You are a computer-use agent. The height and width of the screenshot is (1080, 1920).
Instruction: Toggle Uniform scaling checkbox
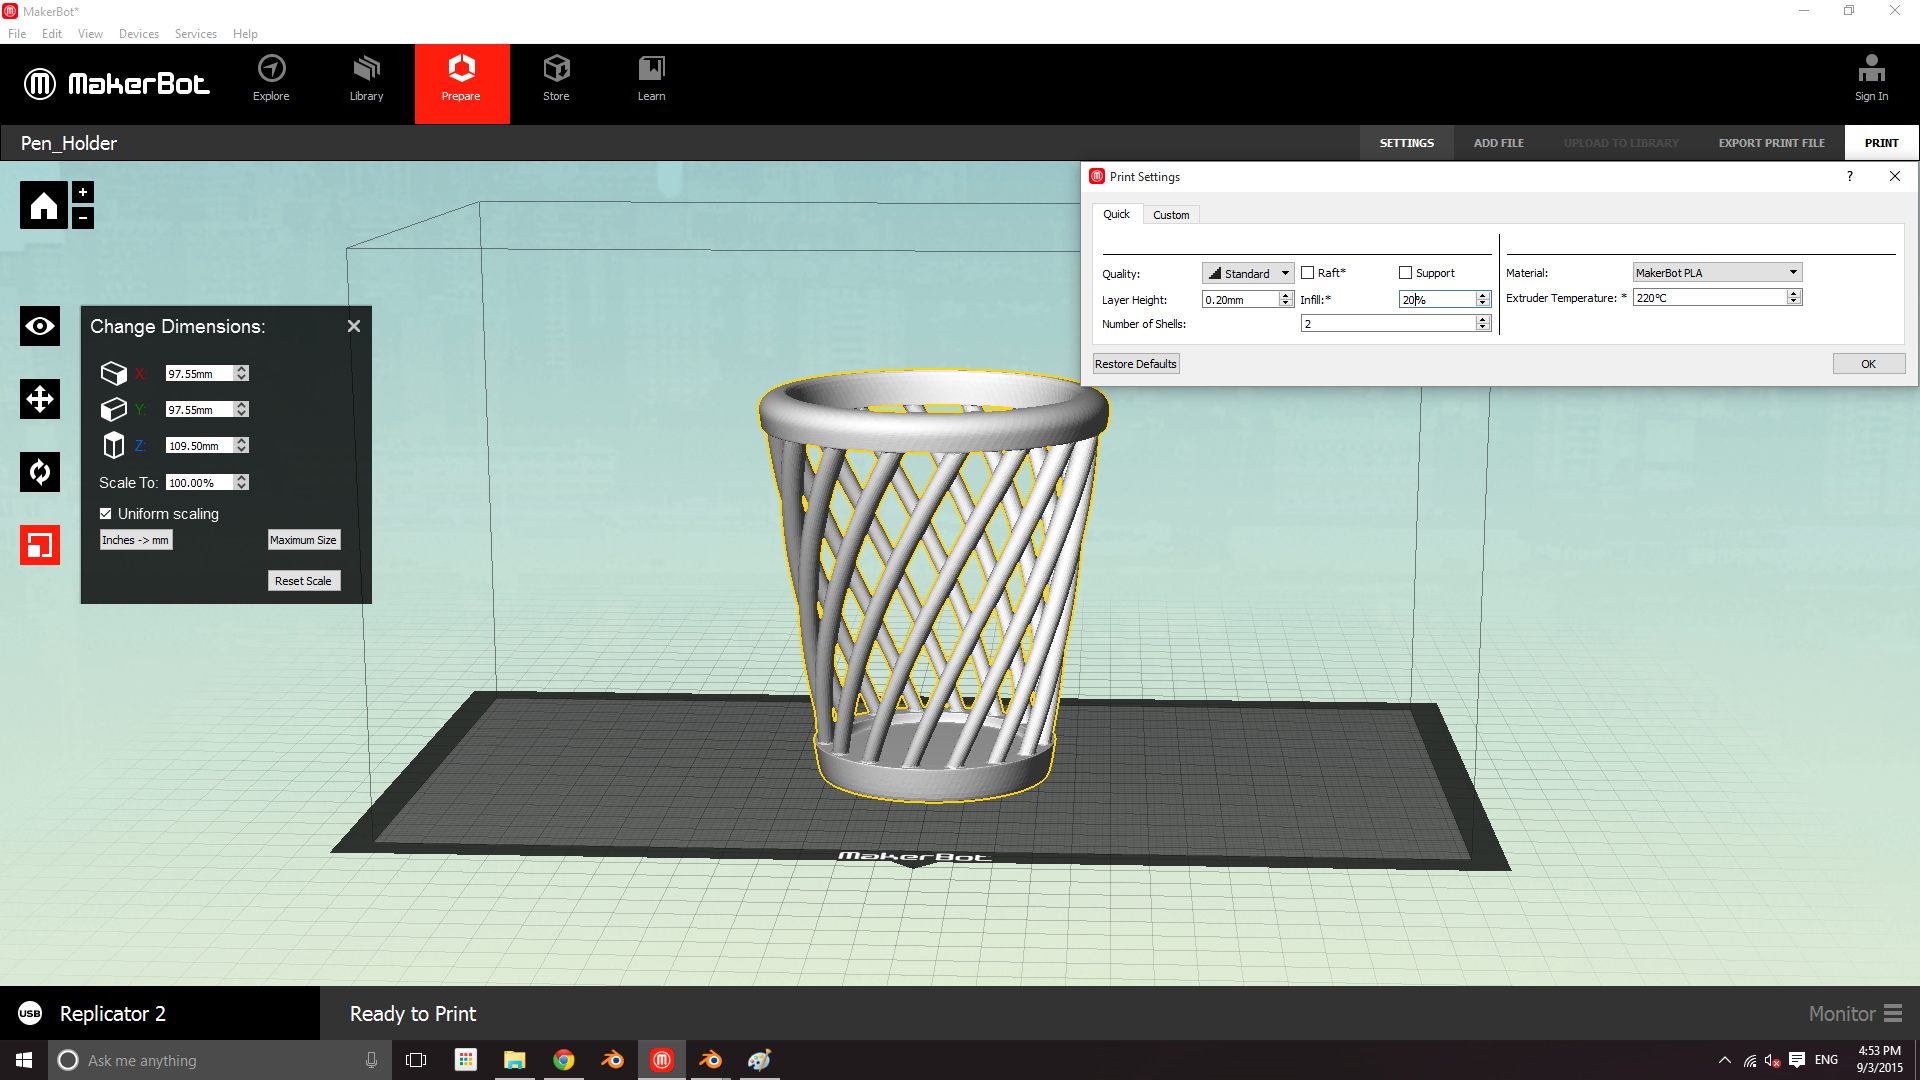pyautogui.click(x=106, y=513)
